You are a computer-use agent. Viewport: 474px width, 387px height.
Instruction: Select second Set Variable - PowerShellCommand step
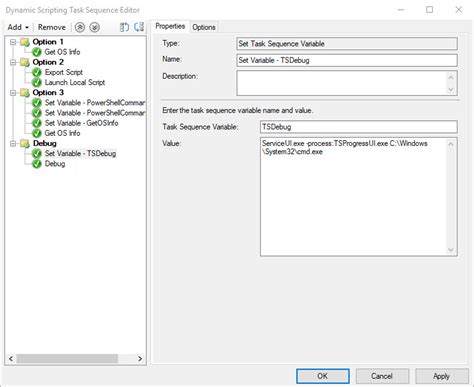click(x=95, y=113)
